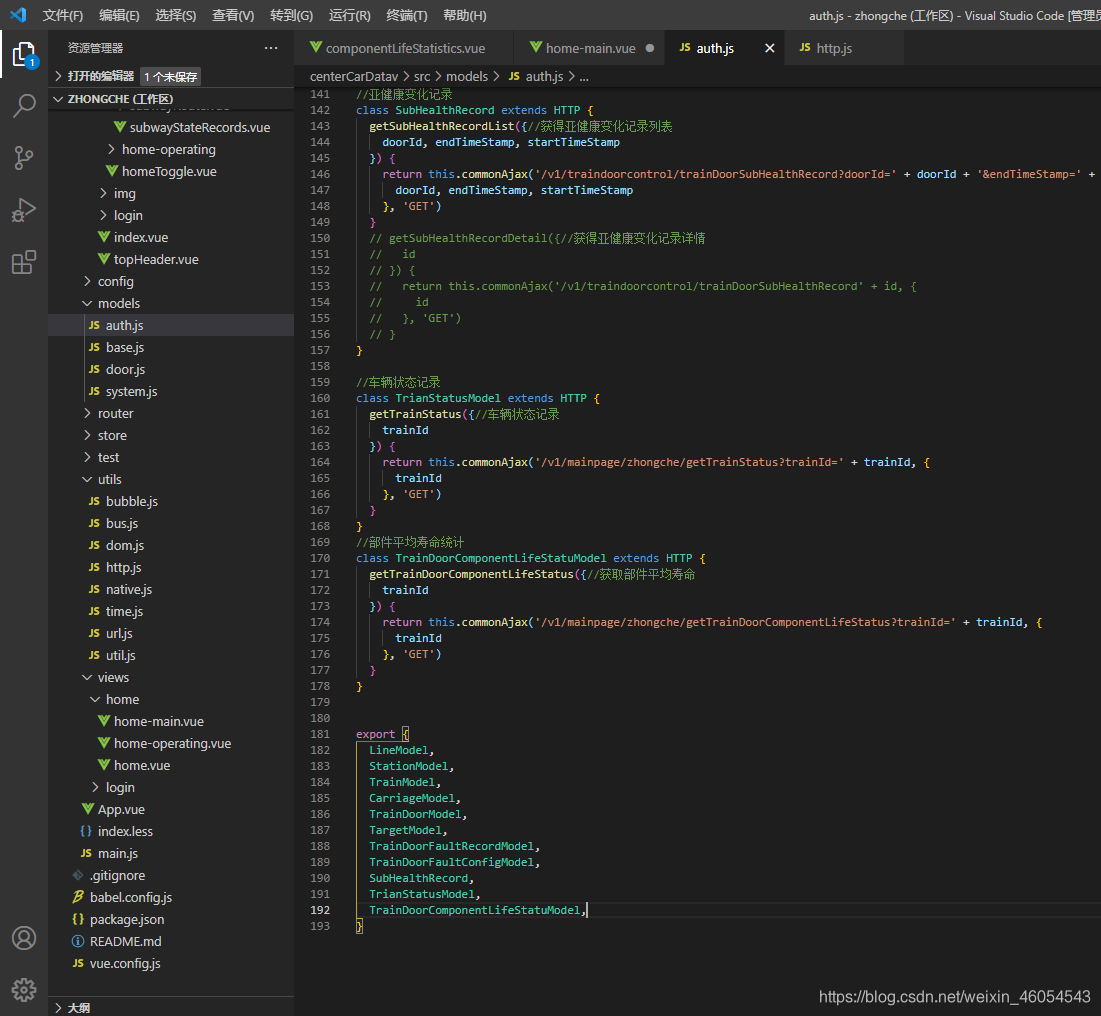Open 转到(G) menu
The width and height of the screenshot is (1101, 1016).
(x=291, y=15)
